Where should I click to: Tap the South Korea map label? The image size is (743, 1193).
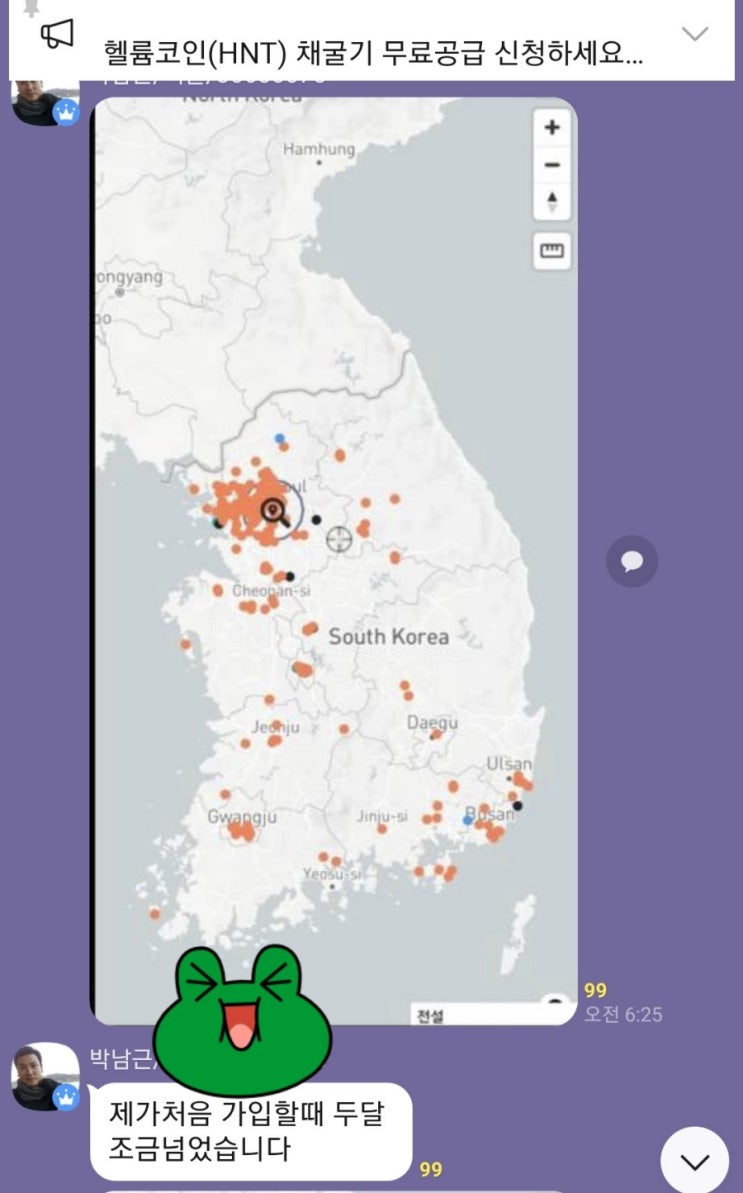tap(389, 637)
